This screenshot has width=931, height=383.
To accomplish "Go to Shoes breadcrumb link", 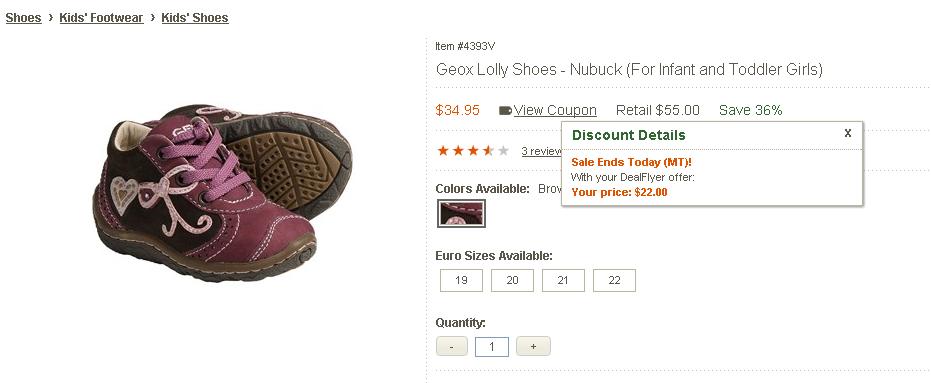I will (x=24, y=18).
